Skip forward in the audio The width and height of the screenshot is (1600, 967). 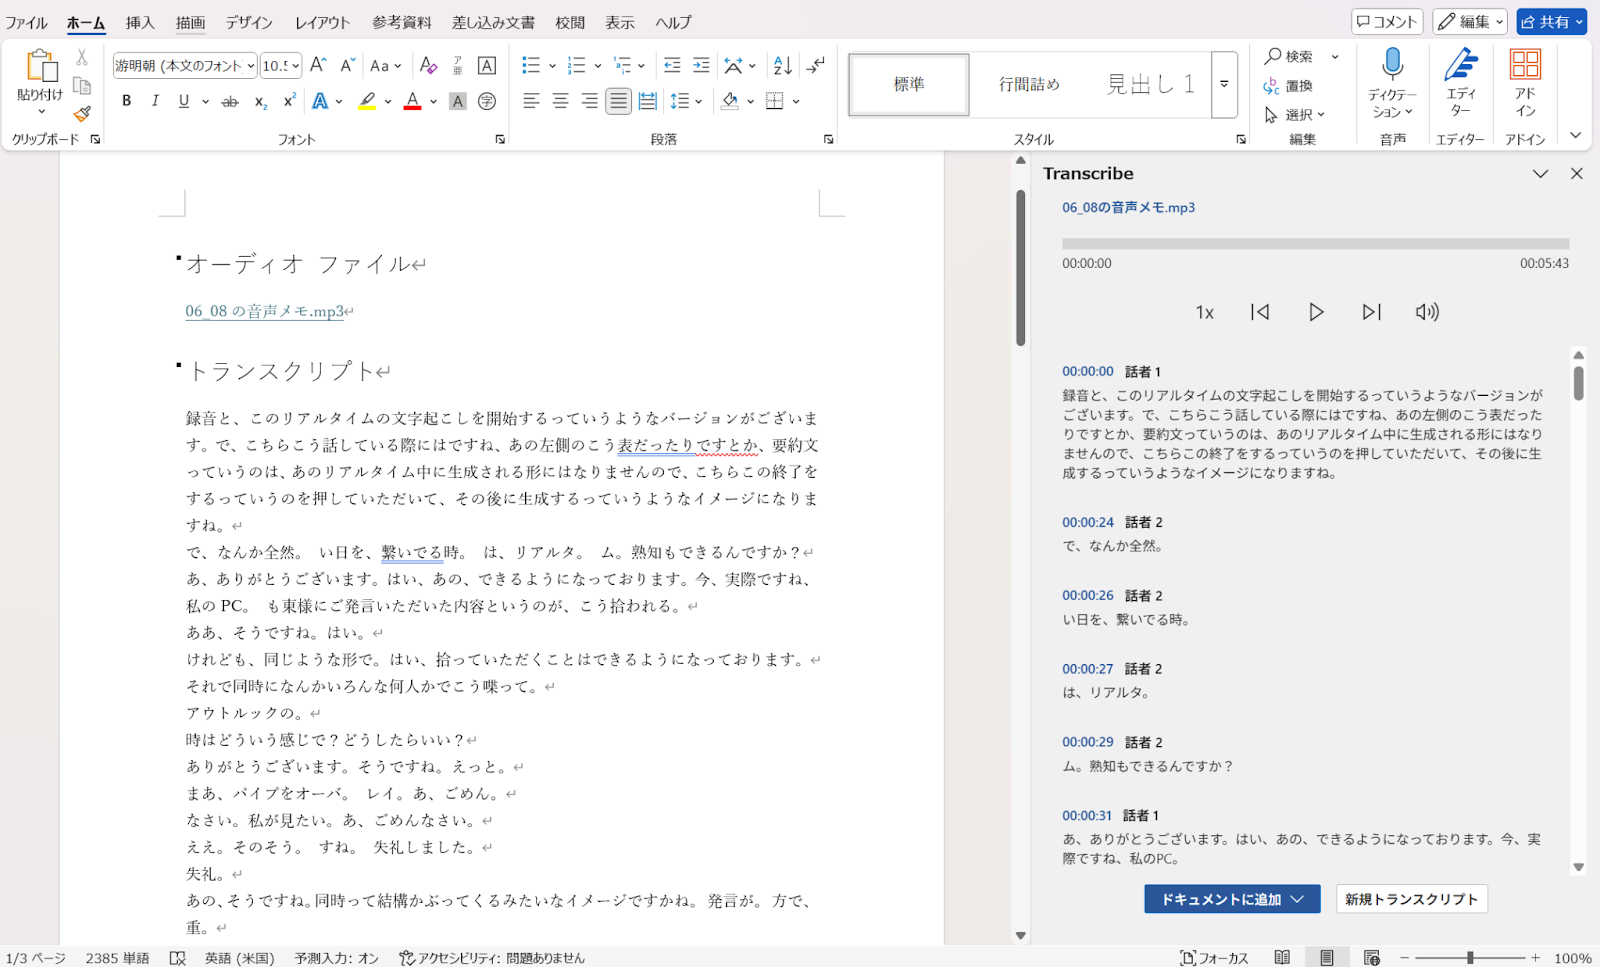tap(1371, 312)
